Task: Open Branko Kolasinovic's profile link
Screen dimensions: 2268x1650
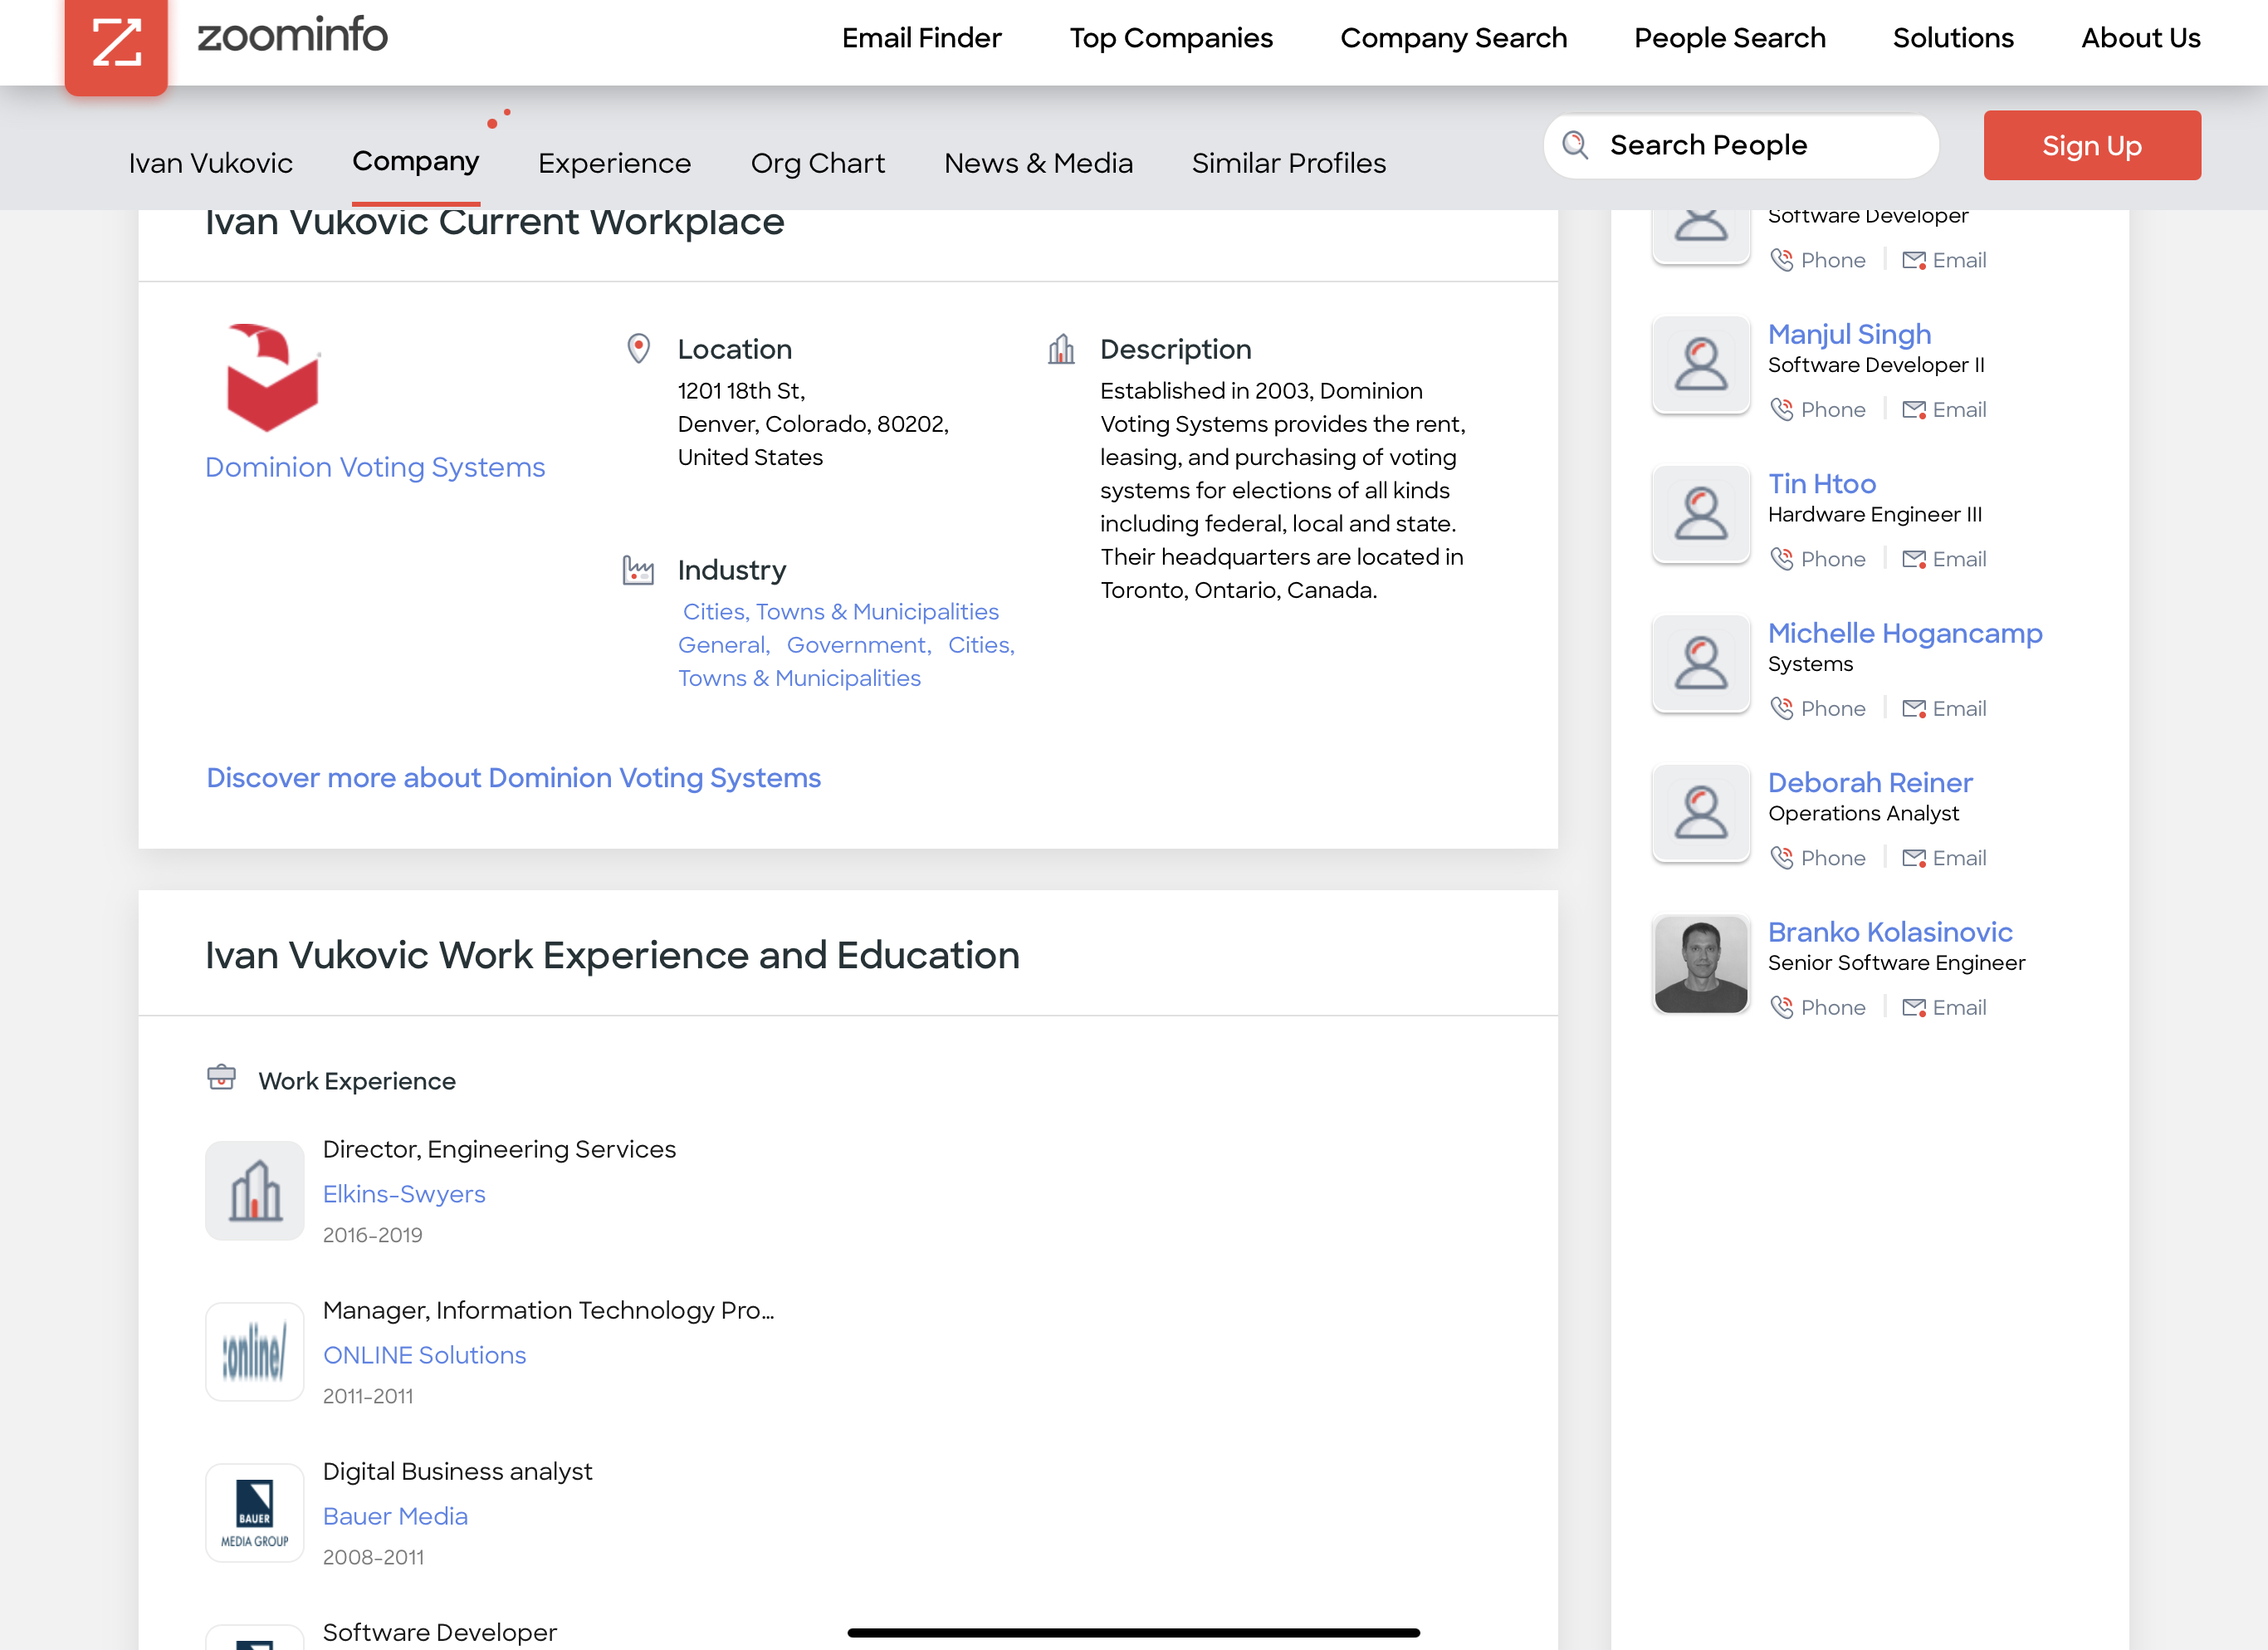Action: [1890, 932]
